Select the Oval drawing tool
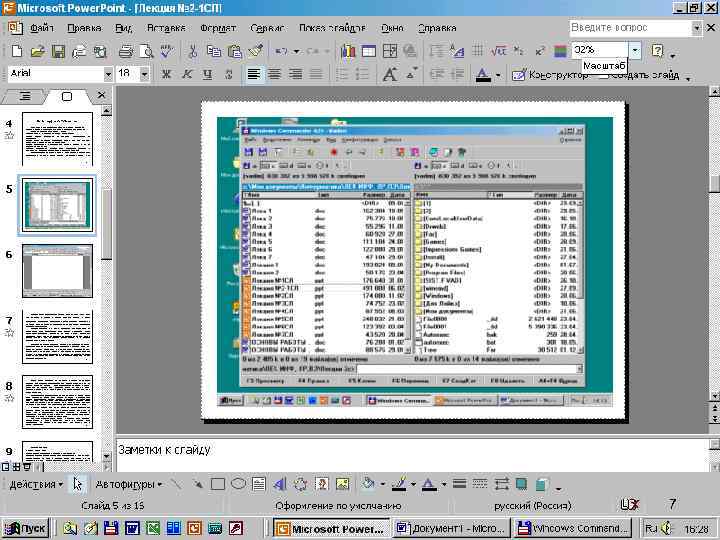720x540 pixels. pyautogui.click(x=238, y=484)
